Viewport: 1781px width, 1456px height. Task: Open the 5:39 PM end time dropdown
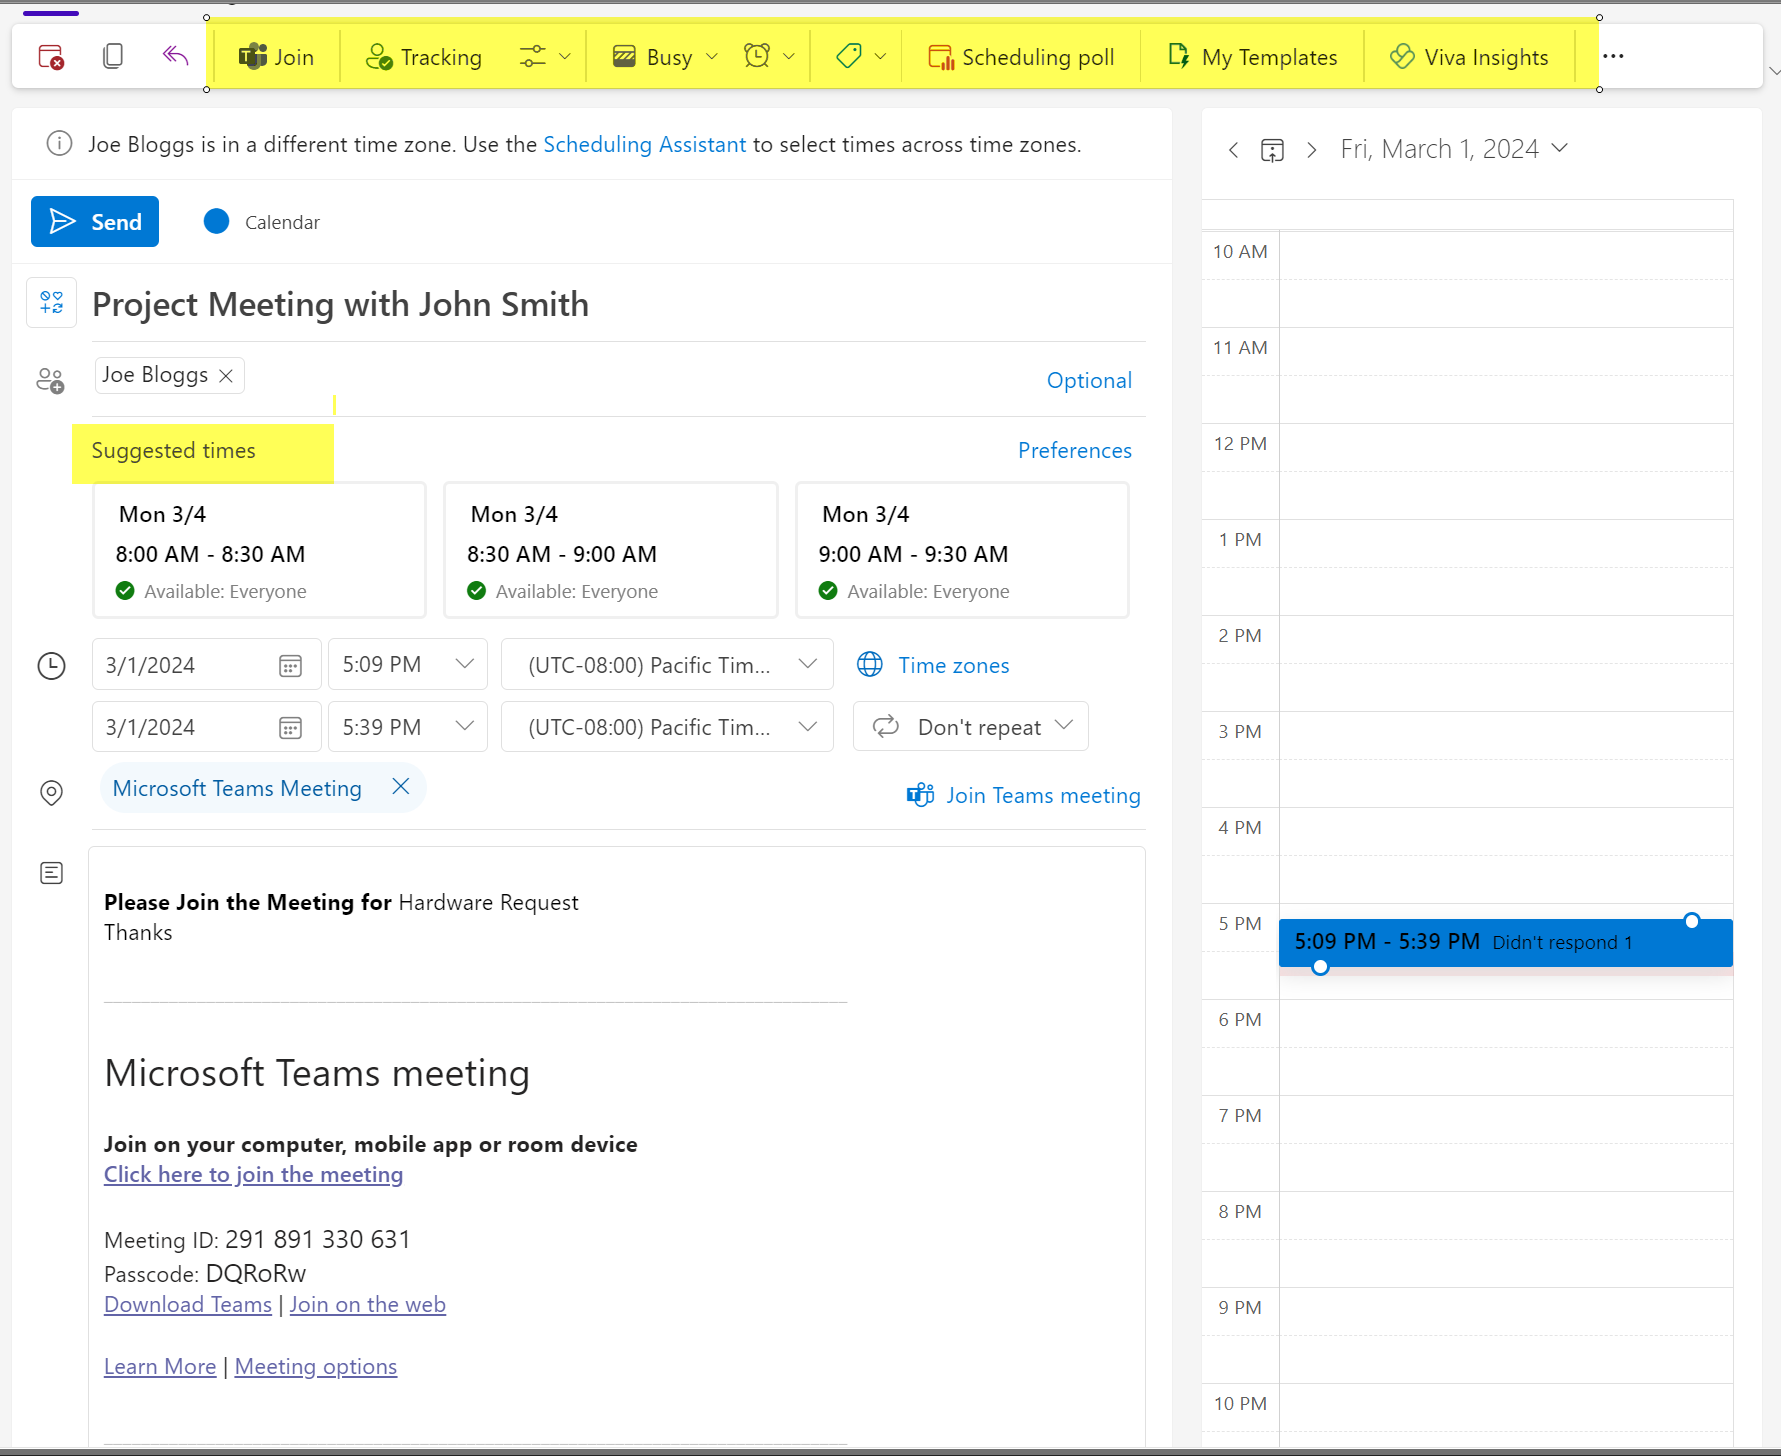tap(408, 726)
